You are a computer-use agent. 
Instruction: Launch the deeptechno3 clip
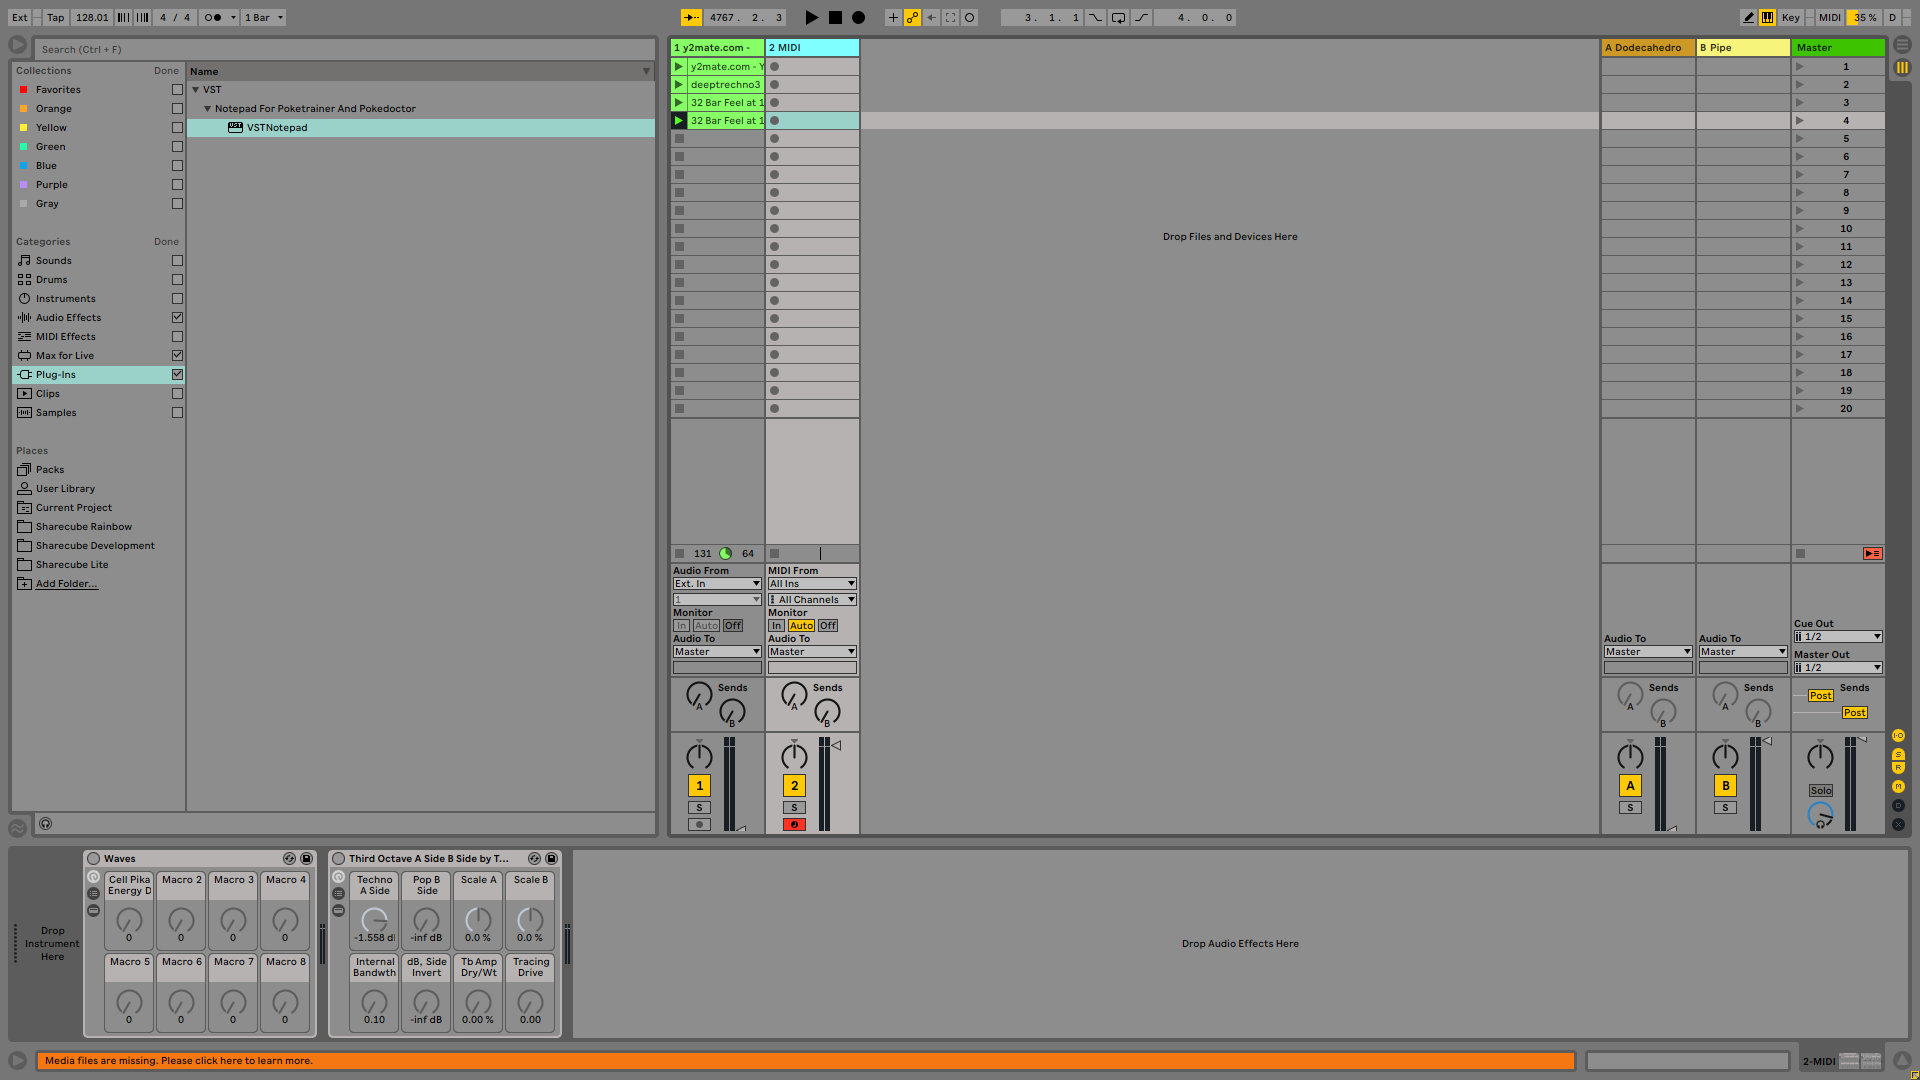pos(679,85)
